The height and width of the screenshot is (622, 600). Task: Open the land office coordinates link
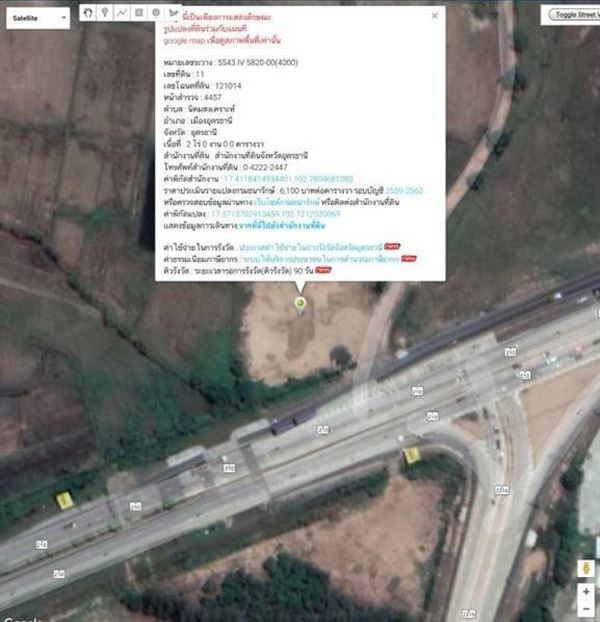tap(288, 179)
